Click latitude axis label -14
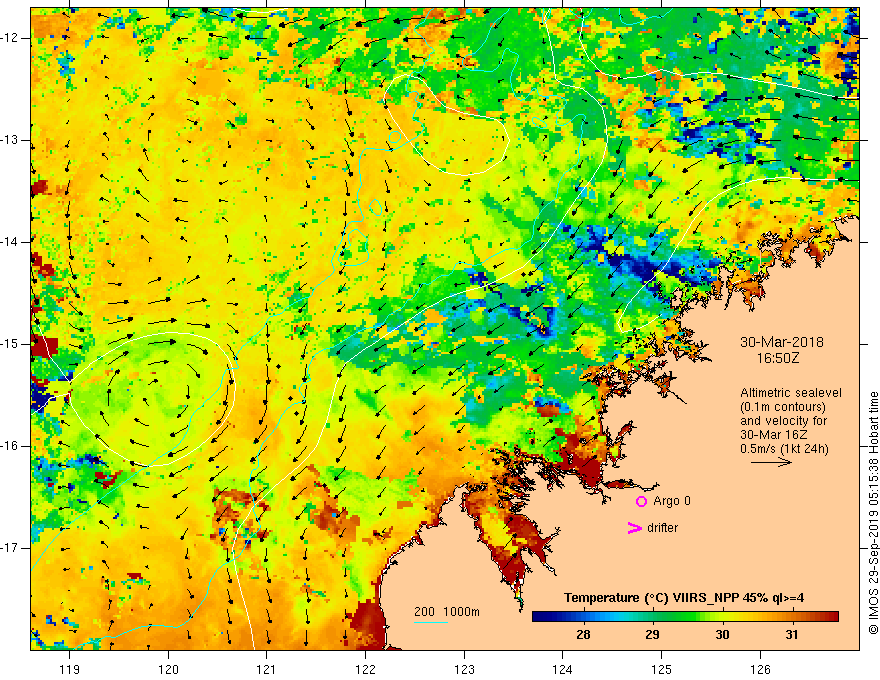 (11, 242)
